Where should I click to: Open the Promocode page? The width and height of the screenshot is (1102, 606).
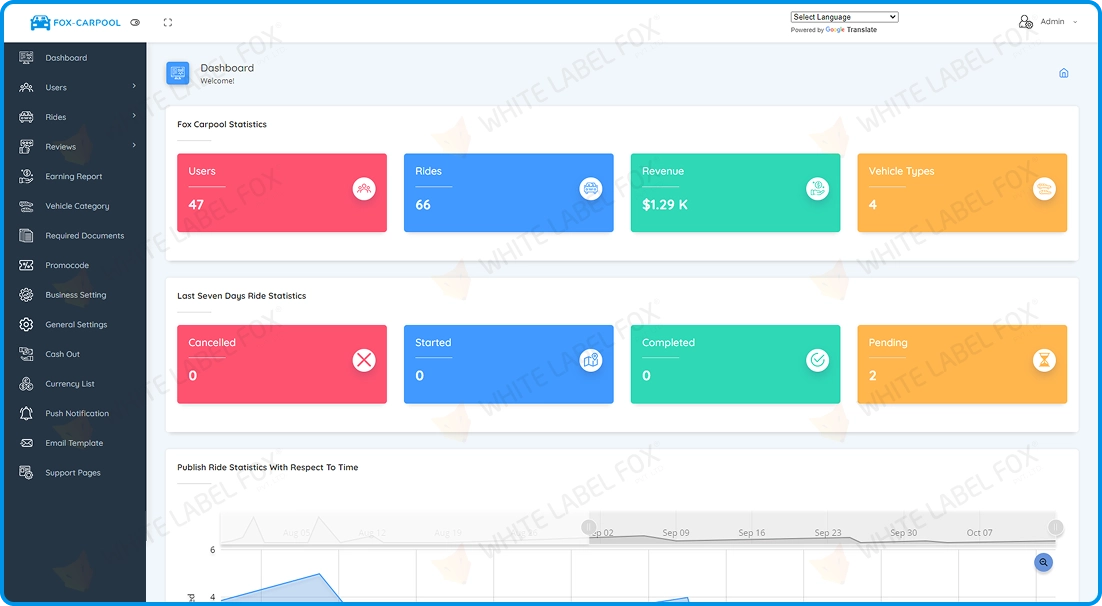(x=67, y=265)
